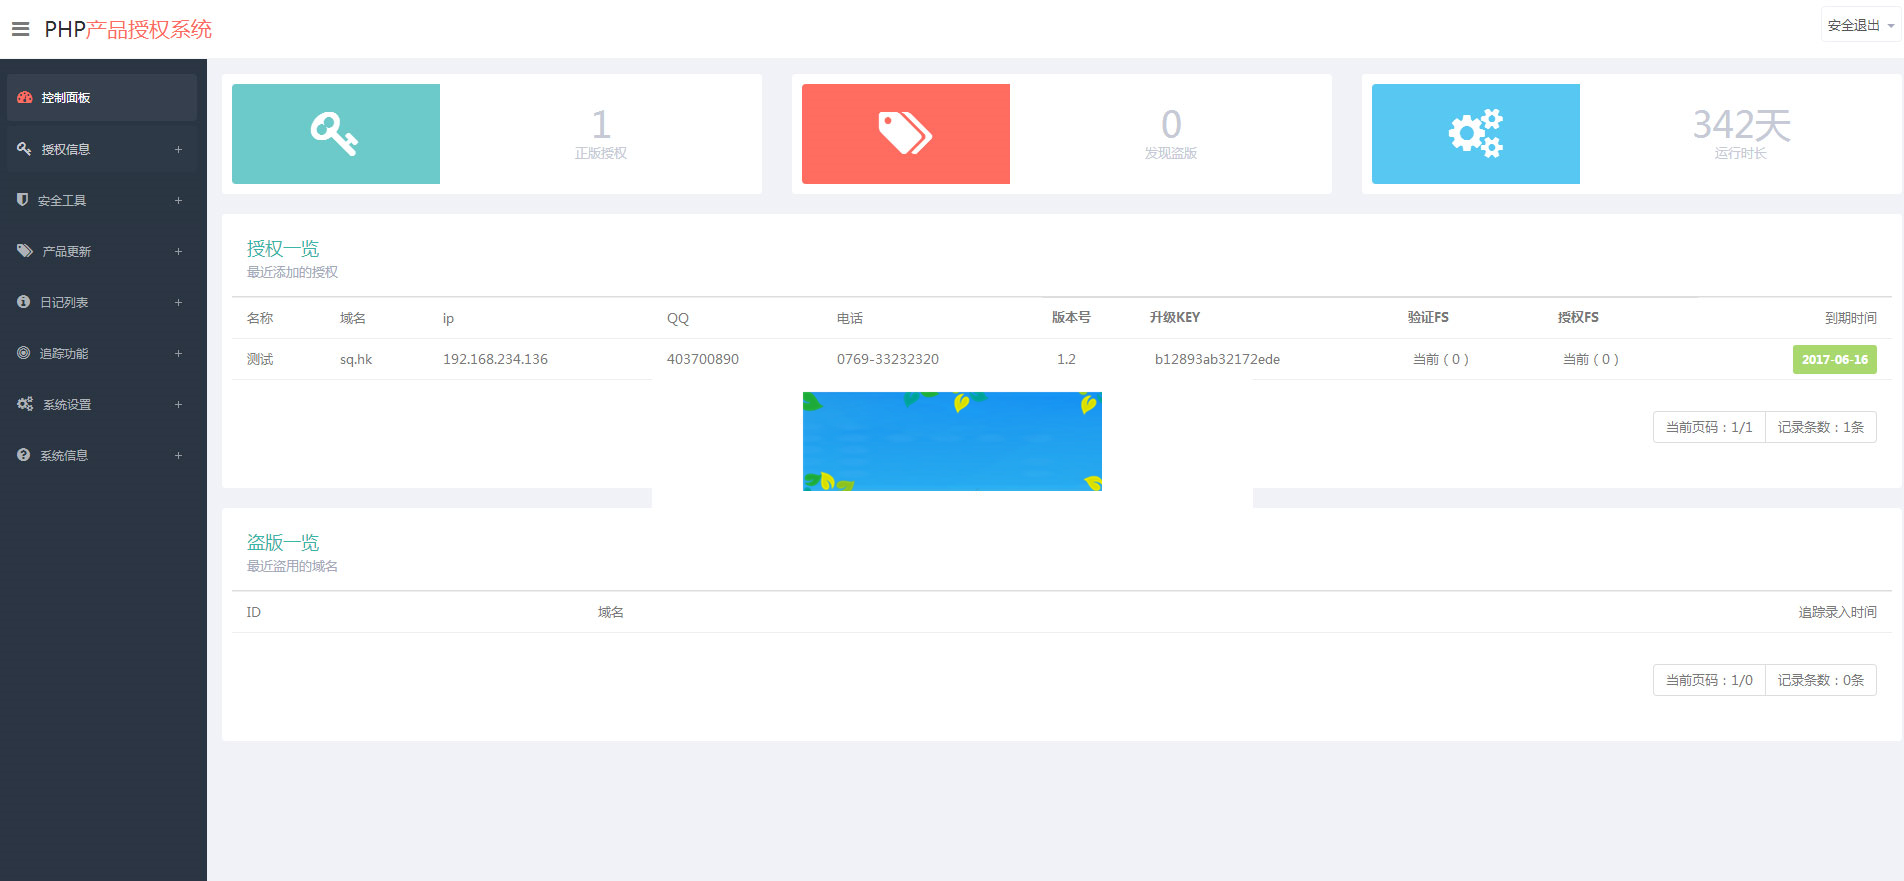Click the red tags icon tile
The height and width of the screenshot is (881, 1904).
pos(905,134)
